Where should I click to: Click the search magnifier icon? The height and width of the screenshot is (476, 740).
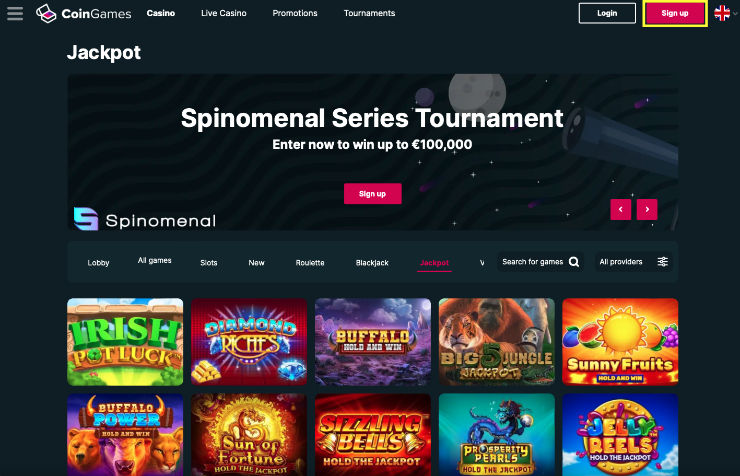tap(574, 262)
